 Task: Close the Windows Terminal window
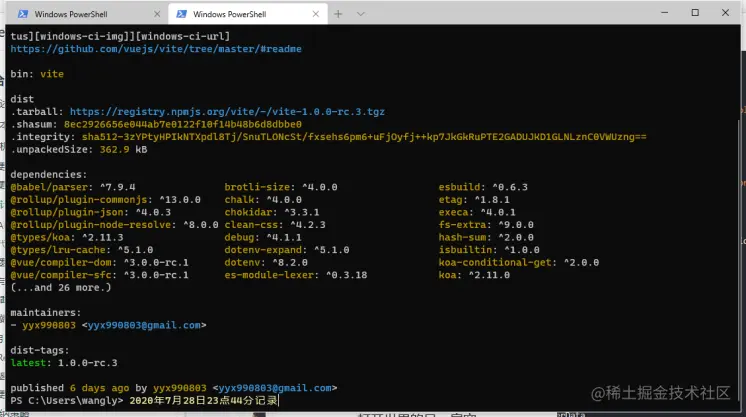coord(725,13)
